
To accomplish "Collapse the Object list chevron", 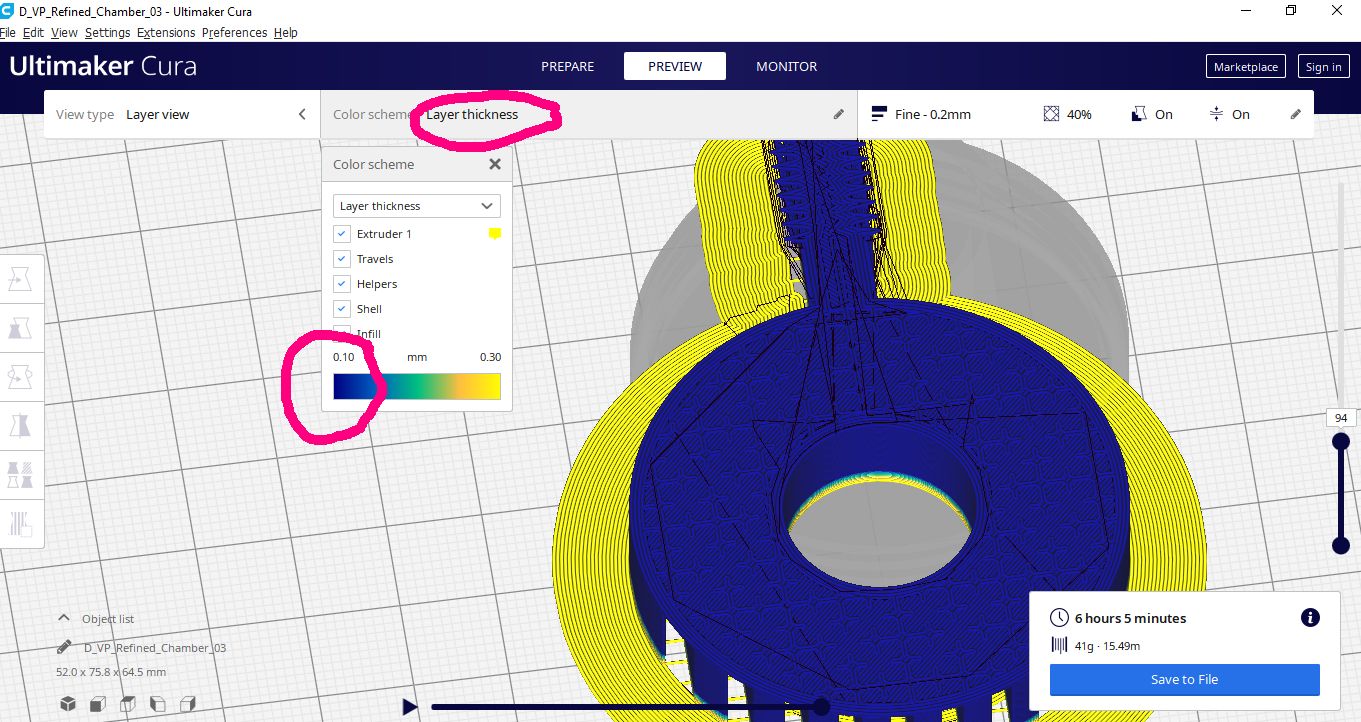I will [x=65, y=618].
